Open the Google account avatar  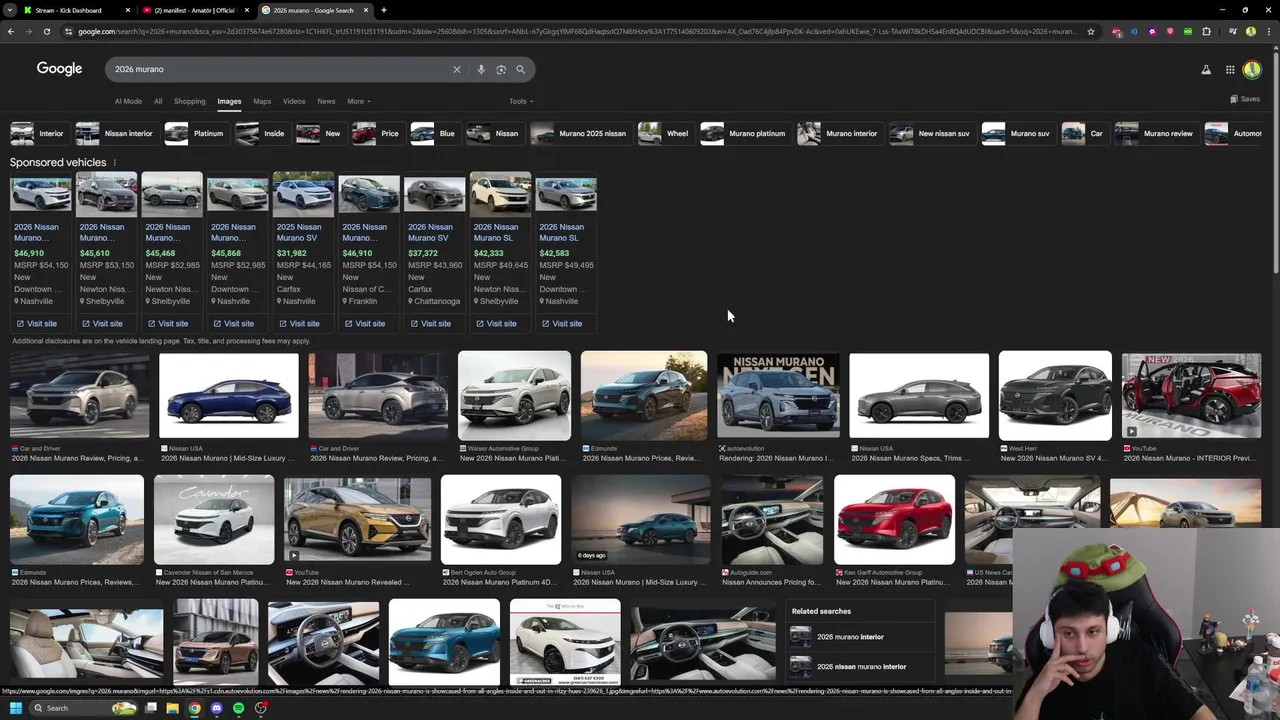pyautogui.click(x=1252, y=69)
